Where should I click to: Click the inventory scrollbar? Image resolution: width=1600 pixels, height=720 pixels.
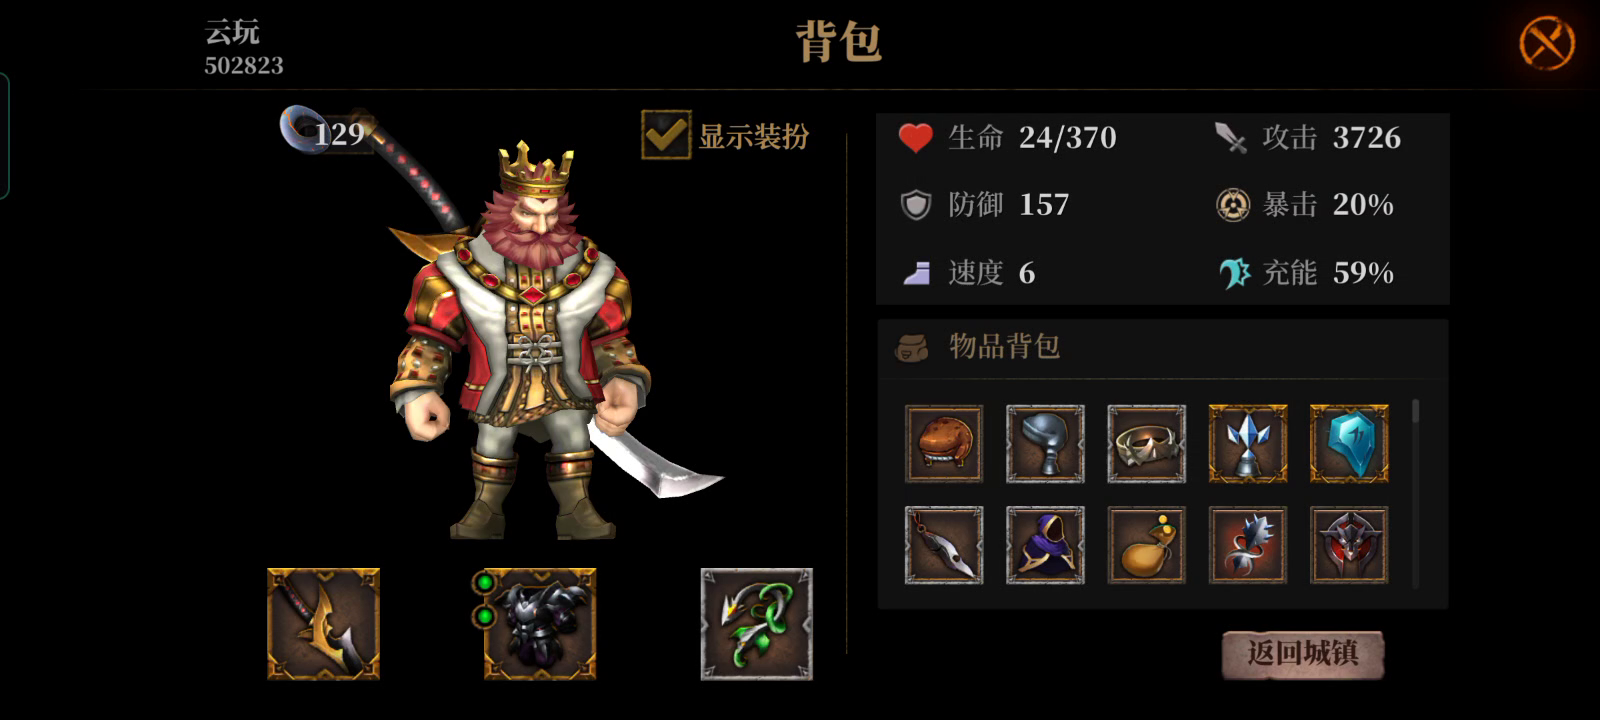[x=1416, y=493]
